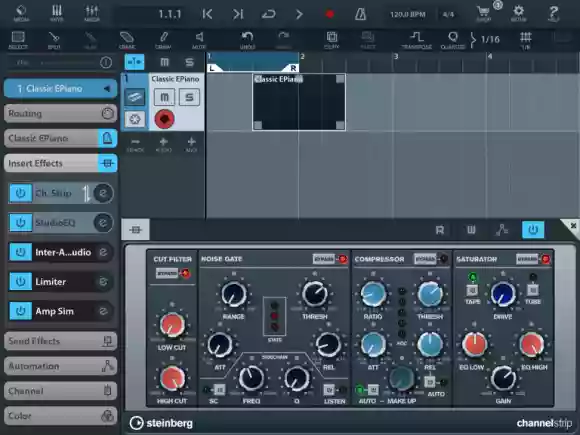Adjust the Saturator Drive knob

[x=503, y=294]
